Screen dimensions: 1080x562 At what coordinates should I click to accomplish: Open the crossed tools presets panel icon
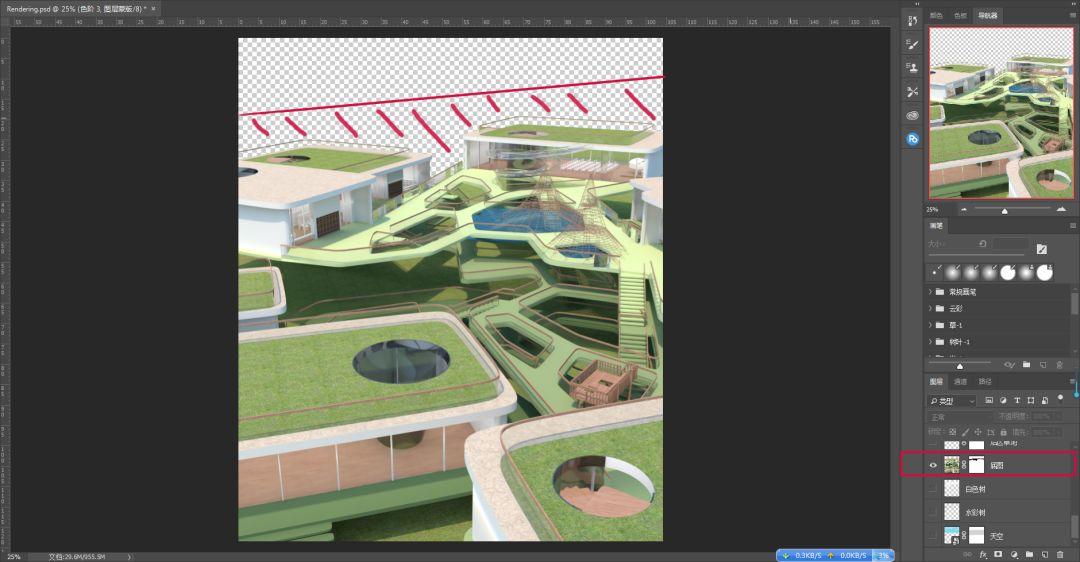pos(913,92)
